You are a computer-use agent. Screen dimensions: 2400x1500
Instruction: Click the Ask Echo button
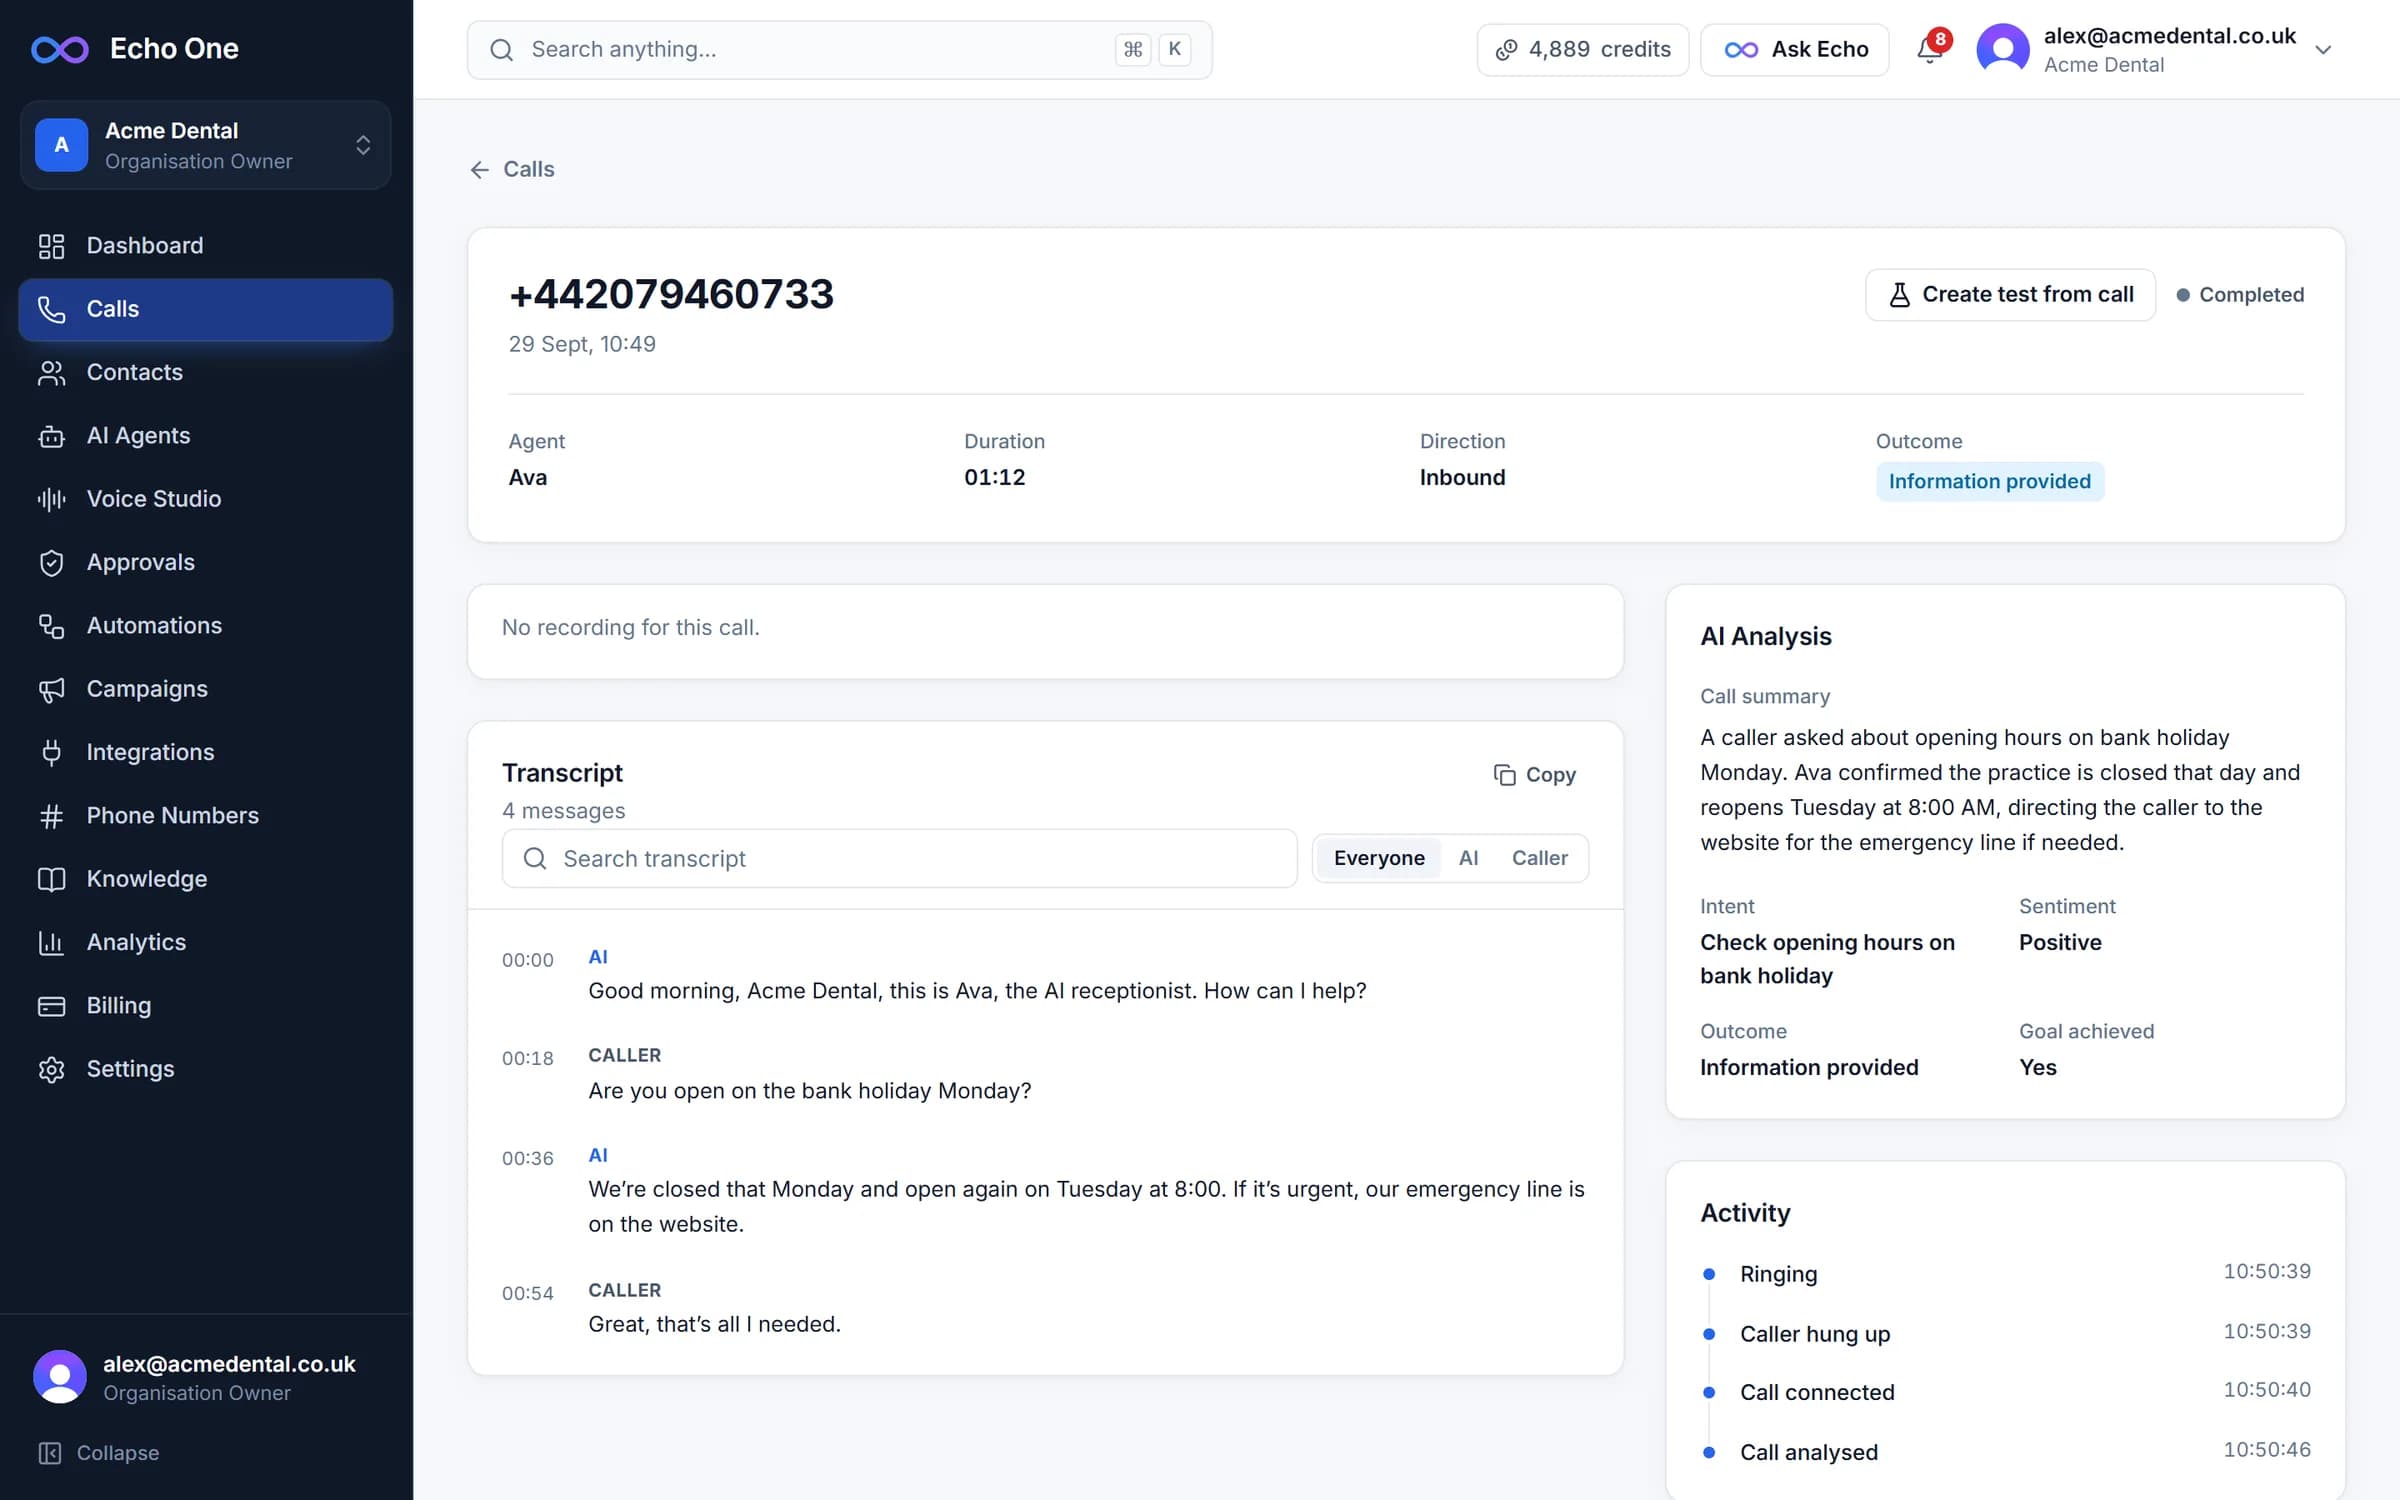pyautogui.click(x=1795, y=50)
